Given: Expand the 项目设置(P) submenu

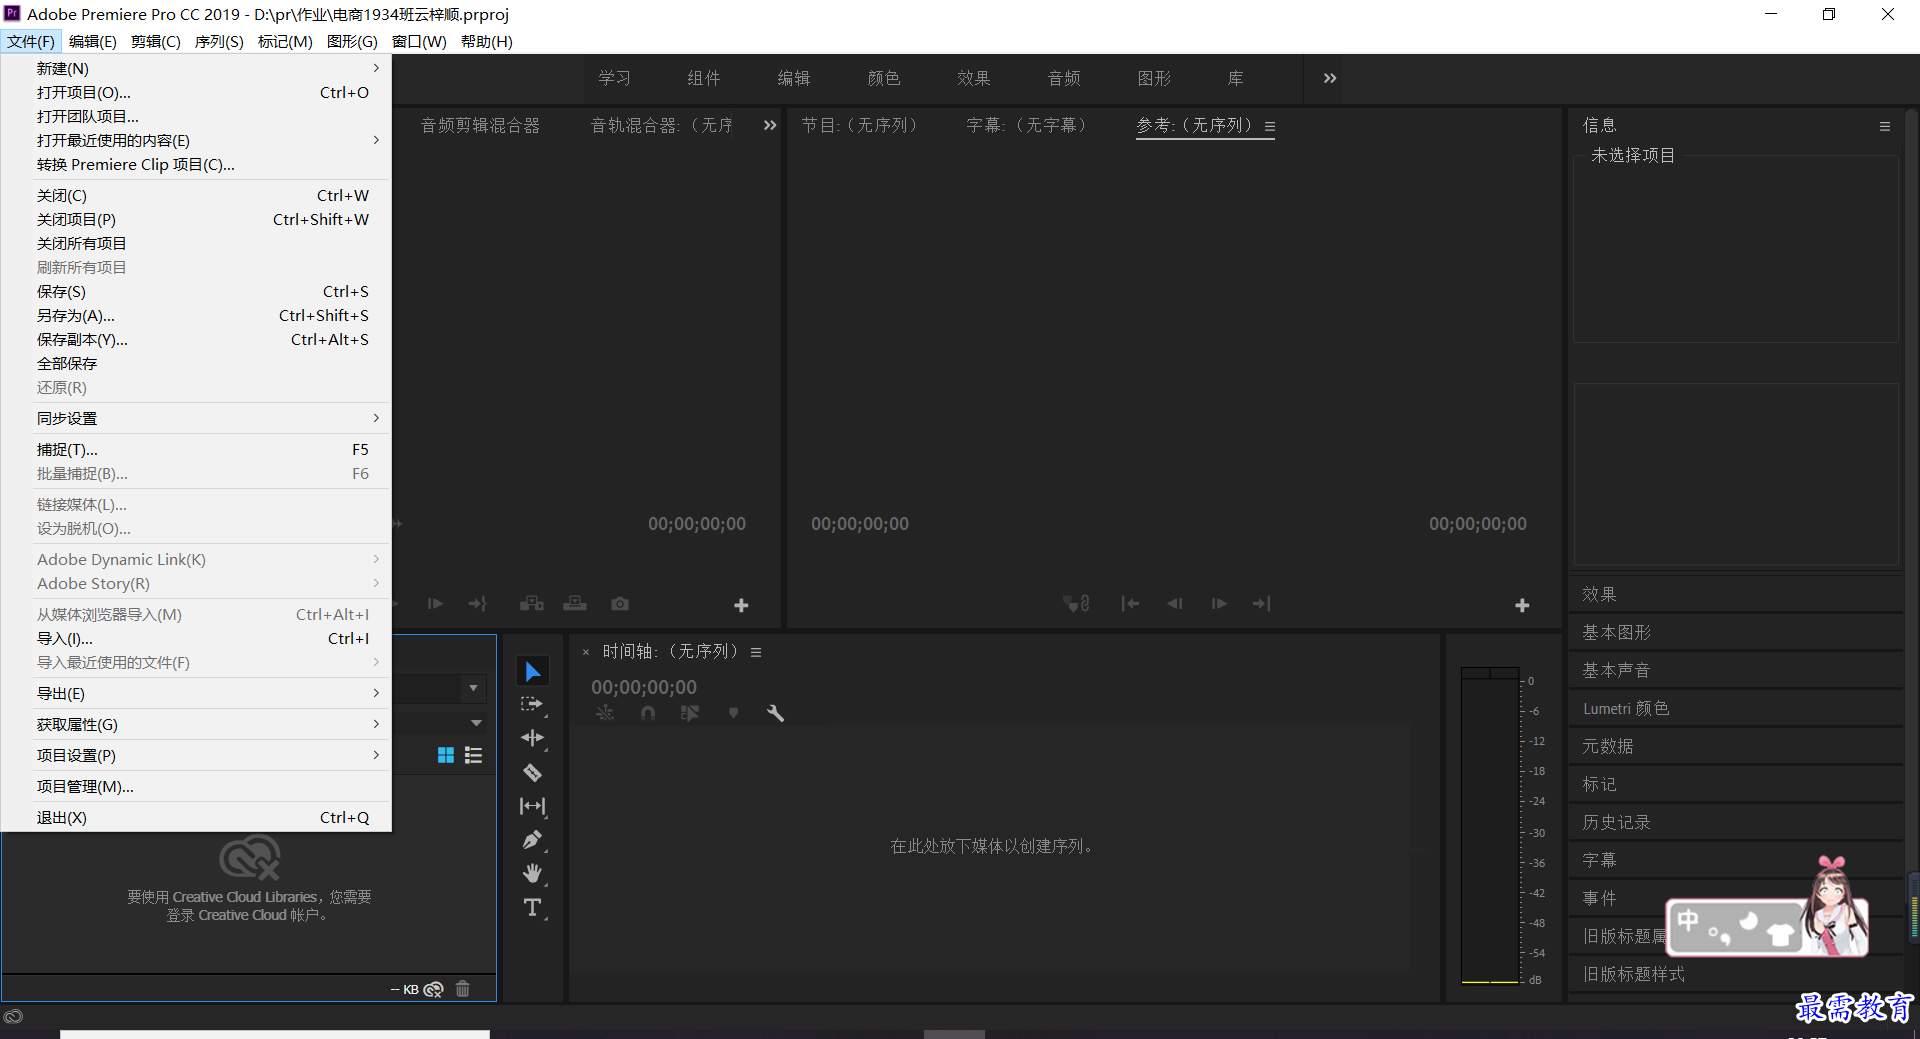Looking at the screenshot, I should 196,755.
